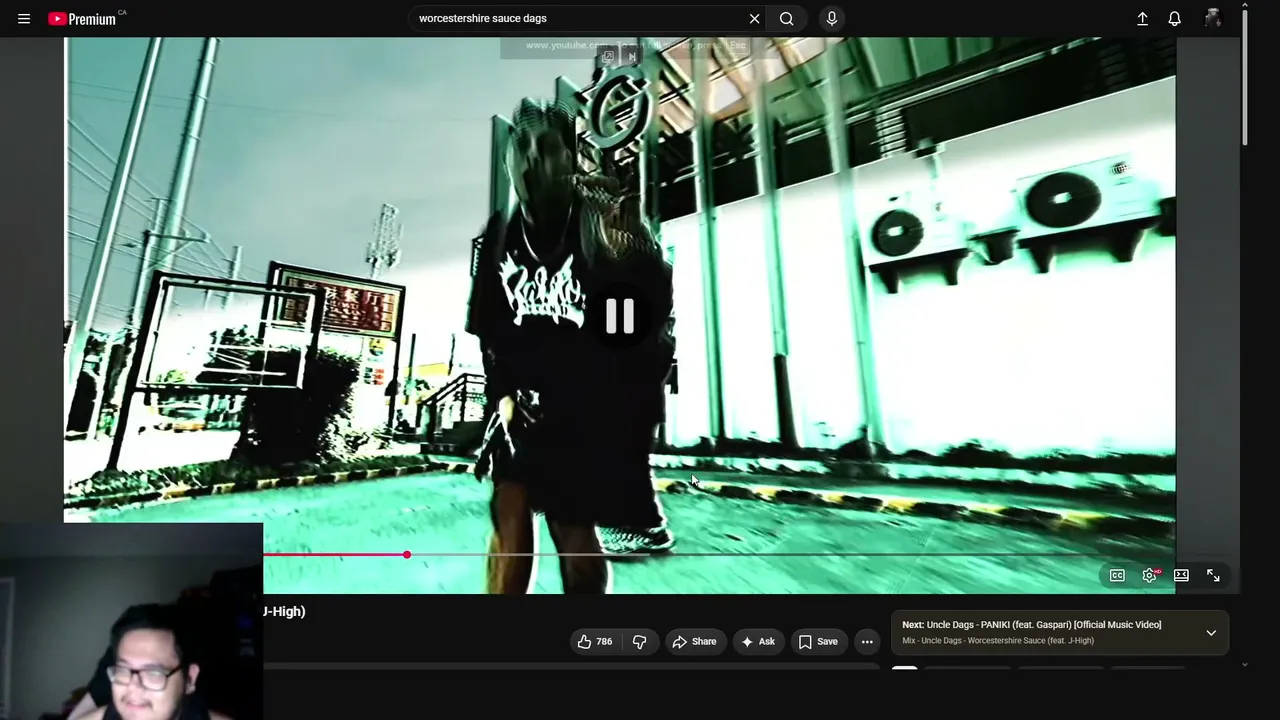Share this video
This screenshot has height=720, width=1280.
[x=694, y=642]
